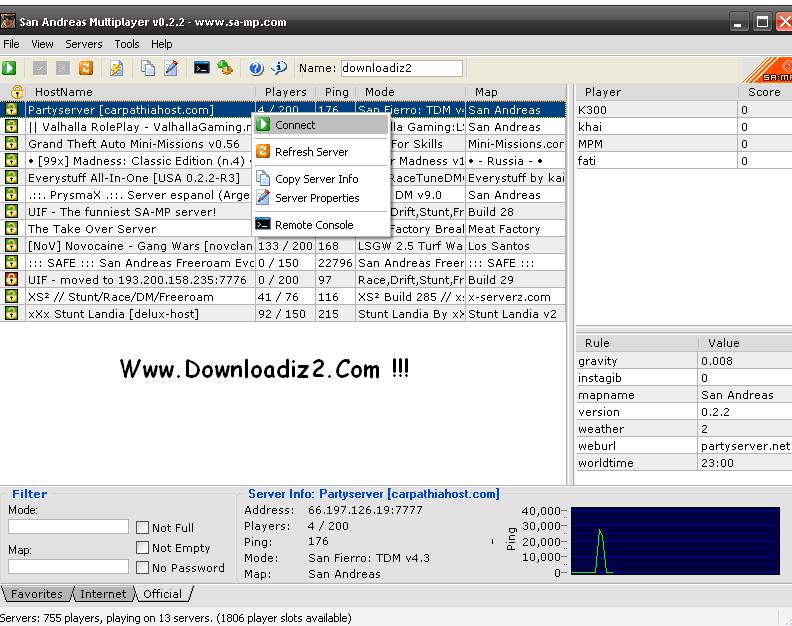This screenshot has width=792, height=626.
Task: Click the lock icon of xXx Stunt Landia row
Action: 11,313
